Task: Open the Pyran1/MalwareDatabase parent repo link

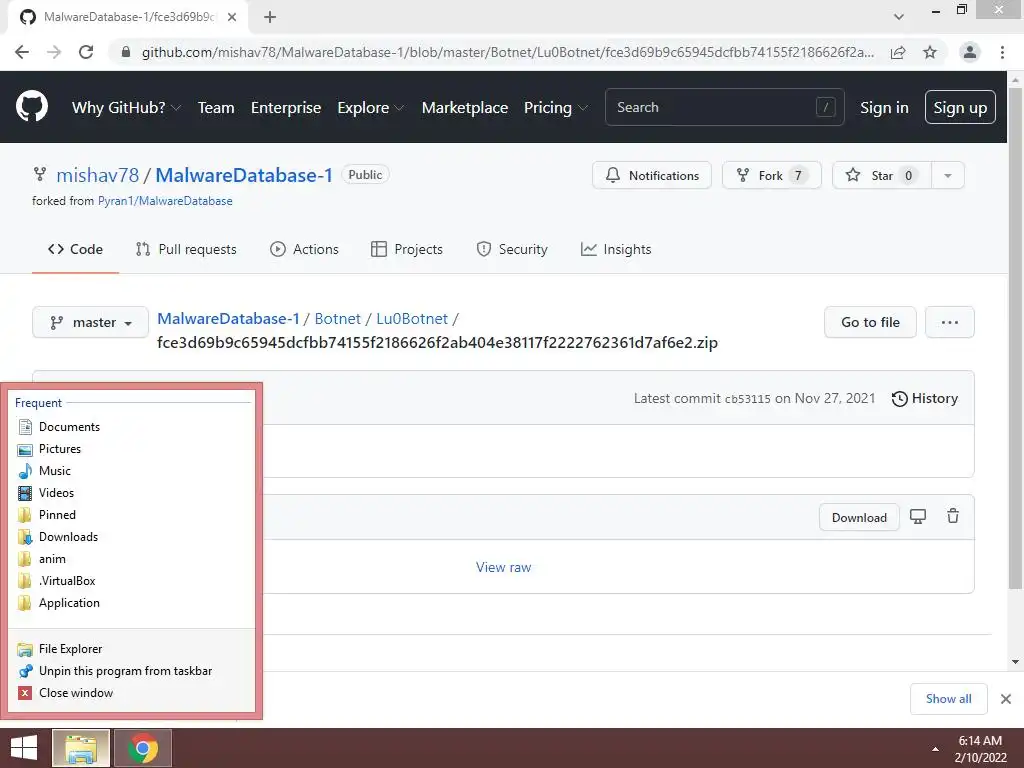Action: point(165,201)
